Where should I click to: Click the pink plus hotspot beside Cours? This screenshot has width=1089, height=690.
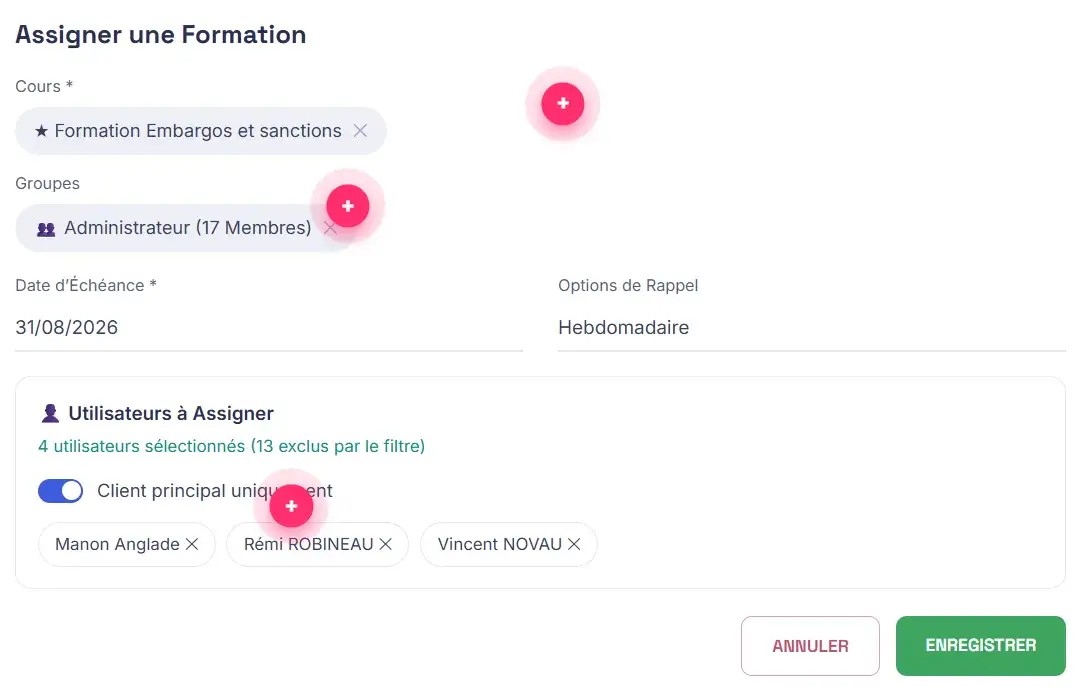tap(563, 104)
